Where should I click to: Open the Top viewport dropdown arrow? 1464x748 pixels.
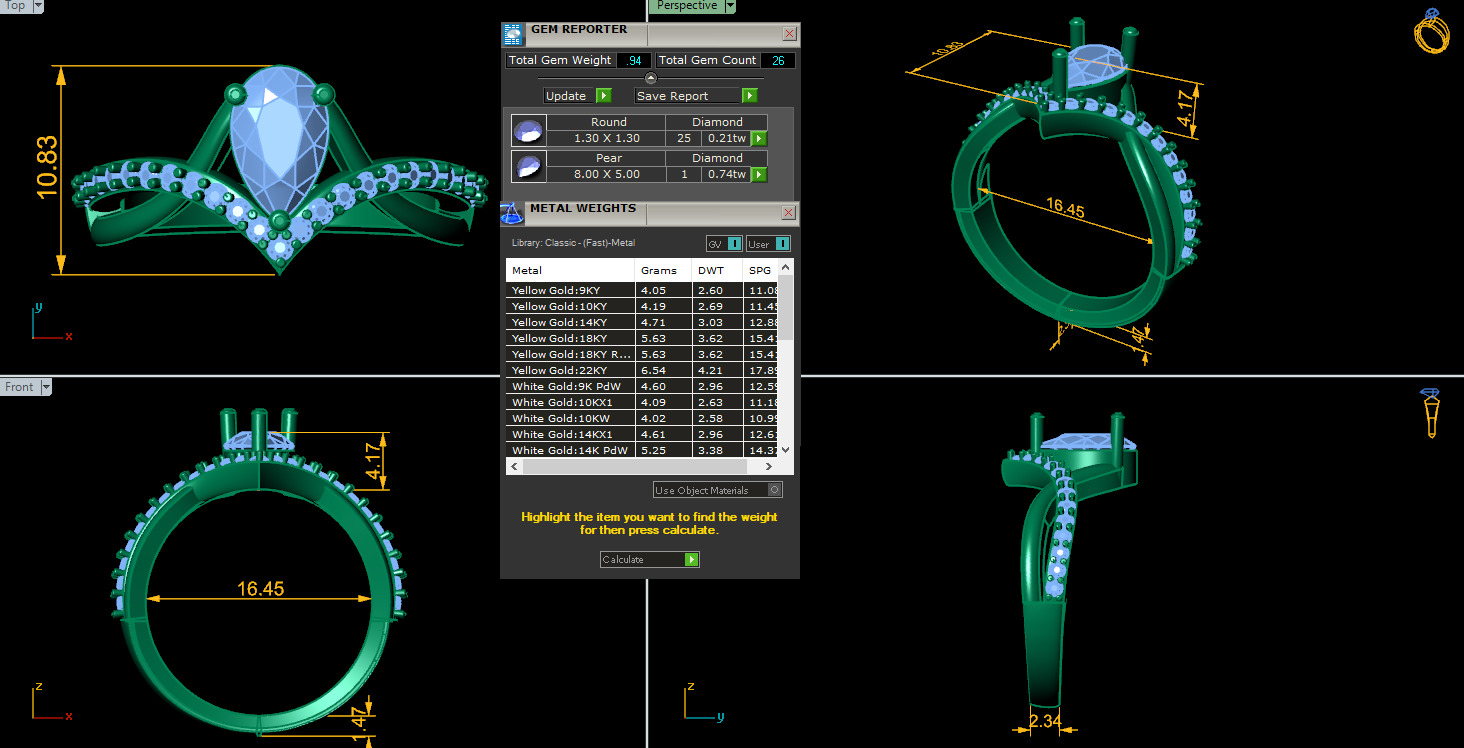click(38, 6)
